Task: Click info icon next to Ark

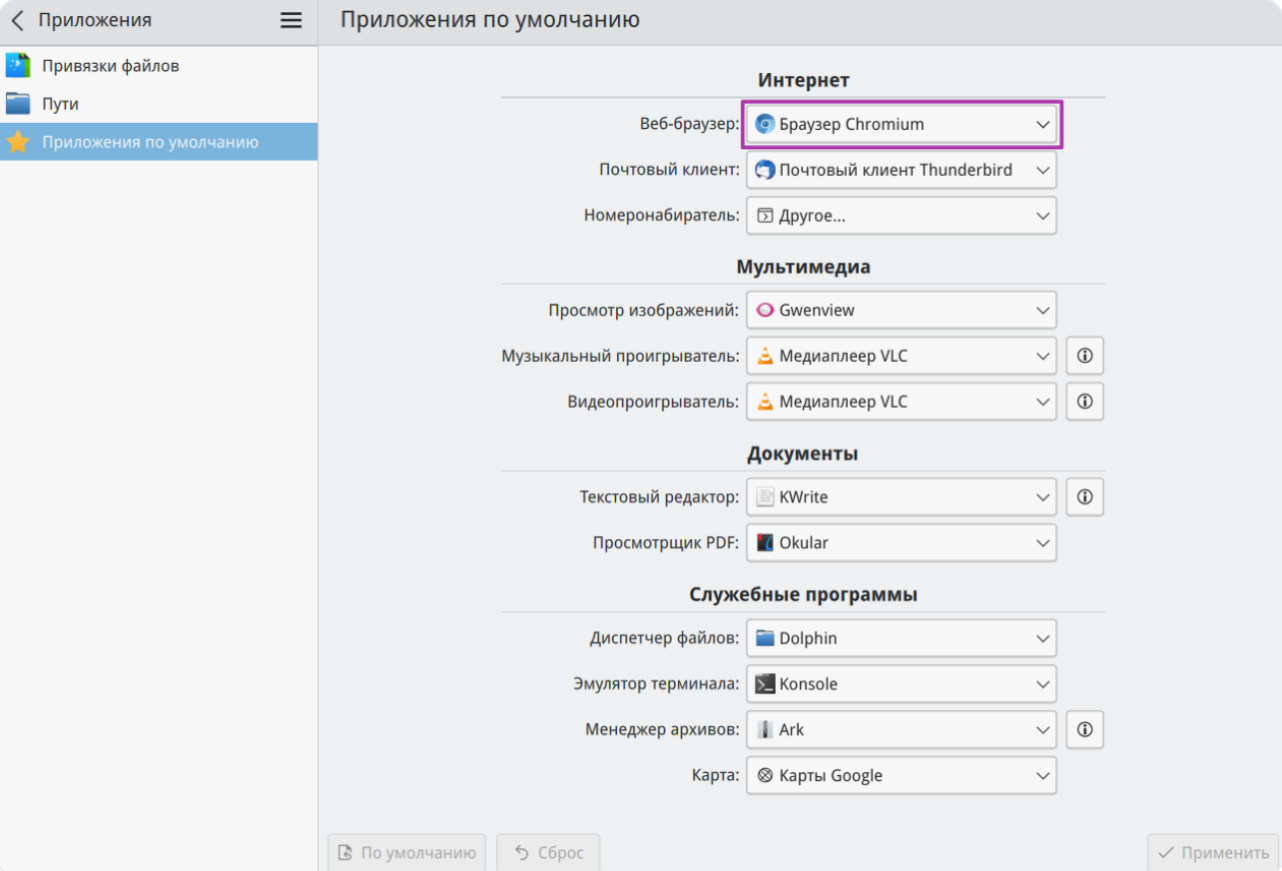Action: pos(1084,730)
